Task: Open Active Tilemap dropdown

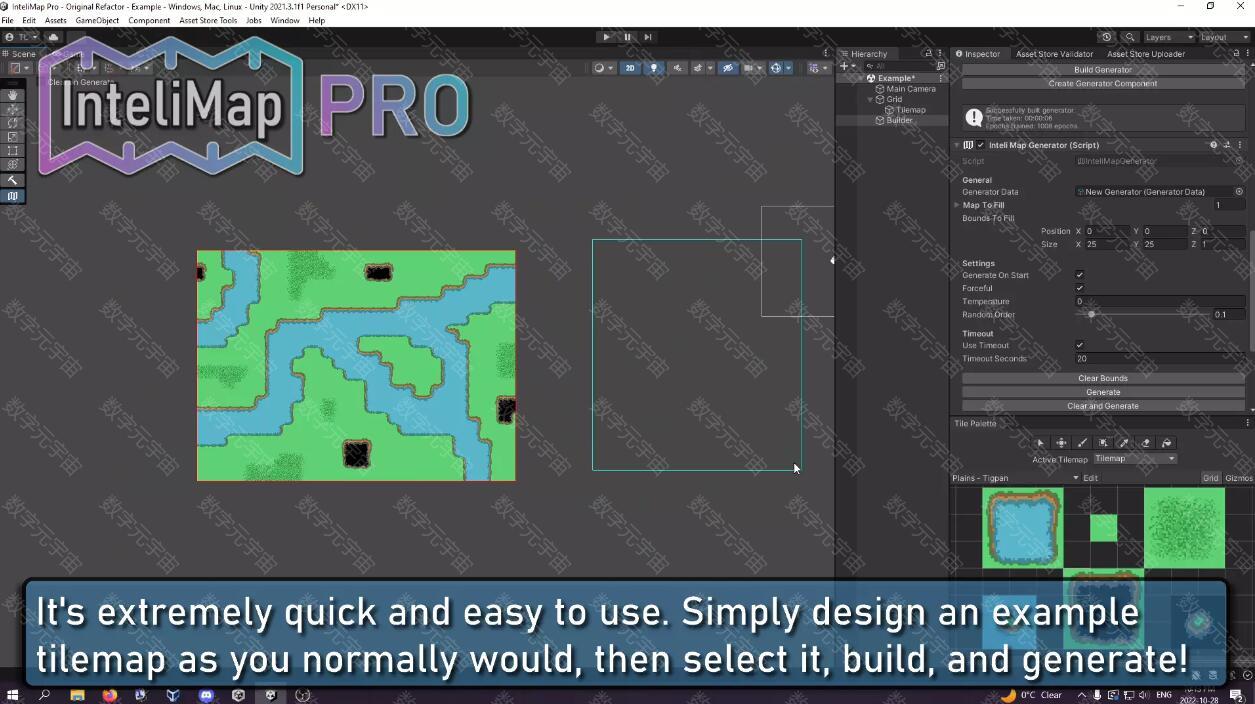Action: [1134, 459]
